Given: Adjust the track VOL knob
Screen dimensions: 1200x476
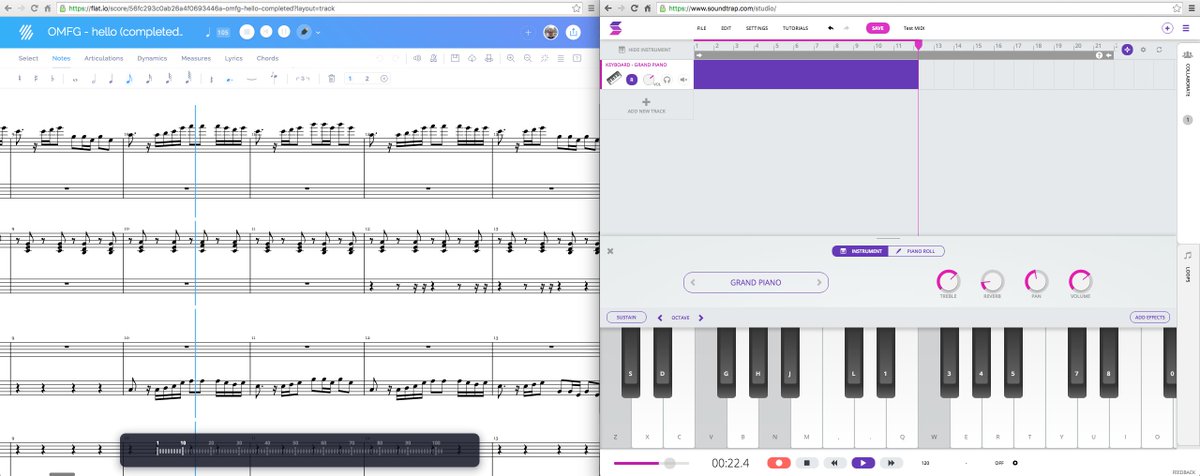Looking at the screenshot, I should 649,79.
